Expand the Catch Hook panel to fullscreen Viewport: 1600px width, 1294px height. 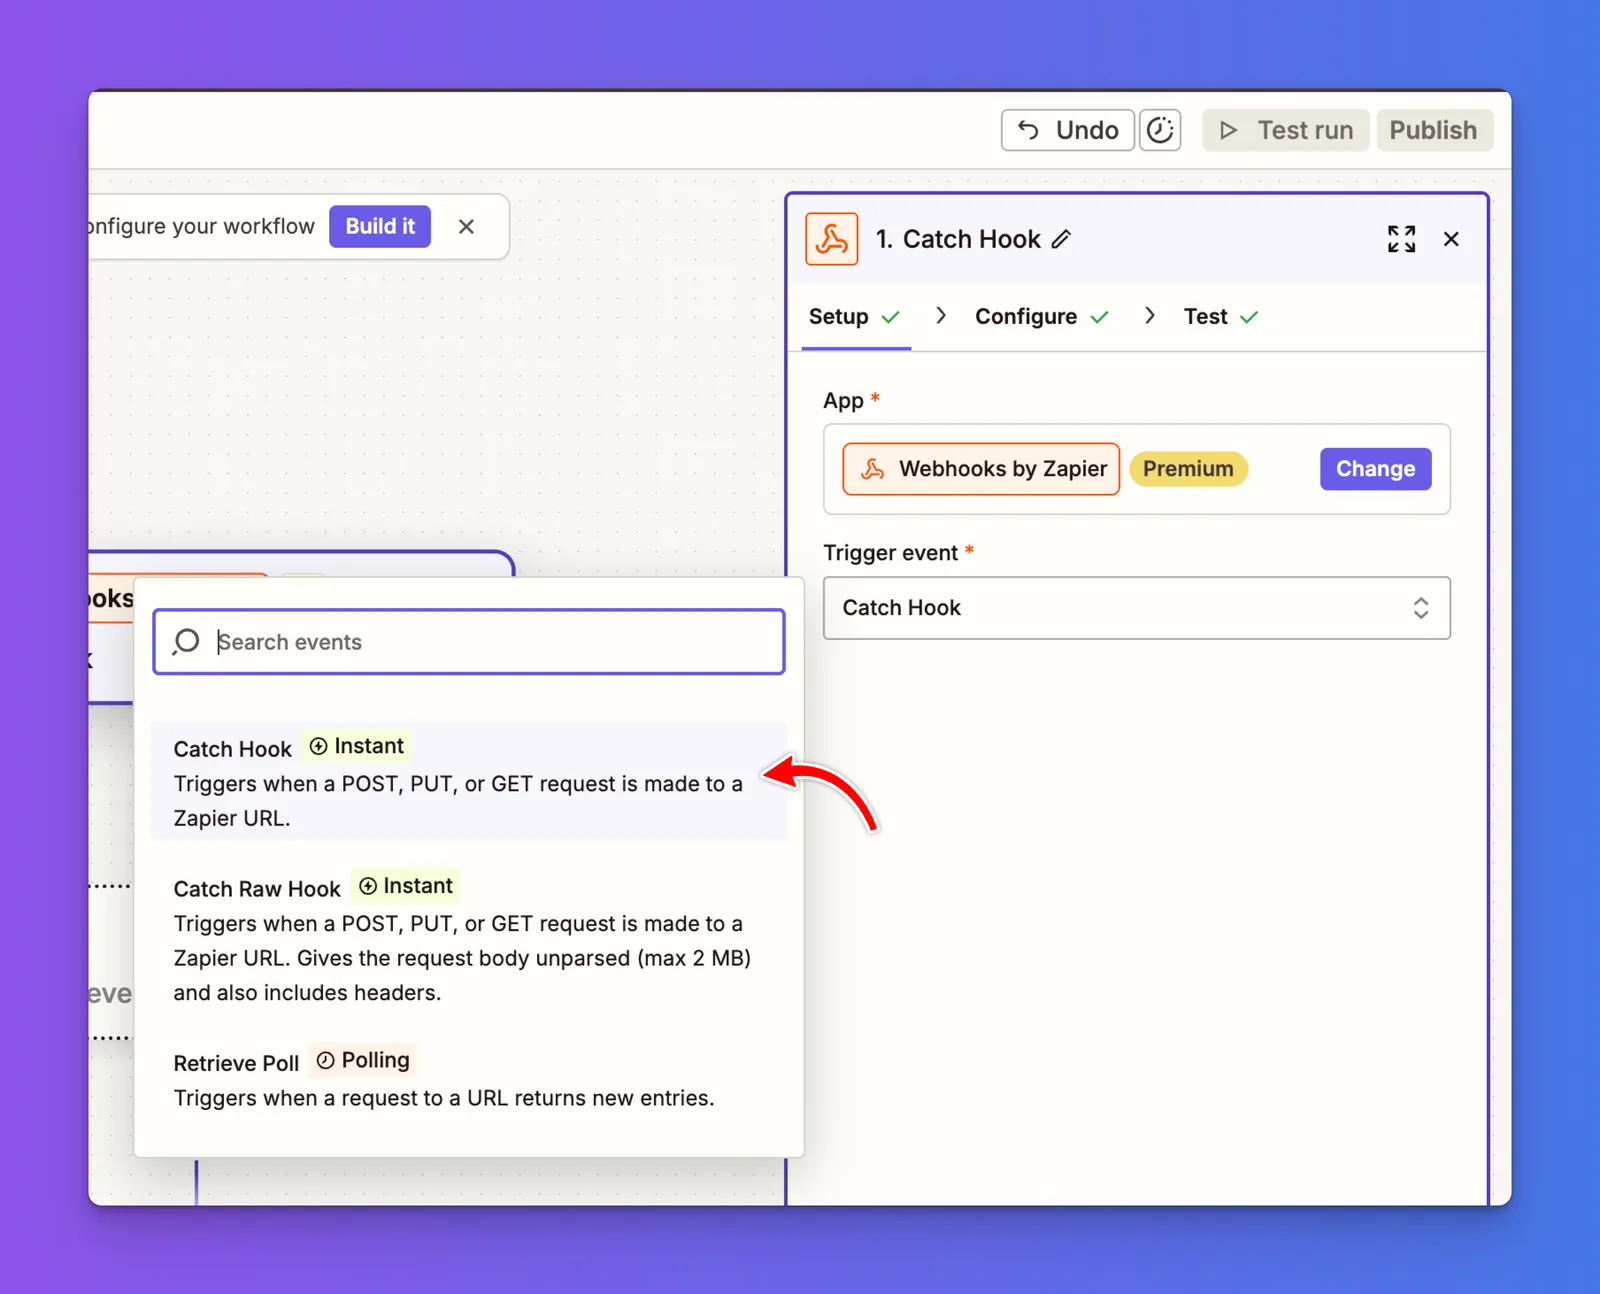coord(1401,239)
